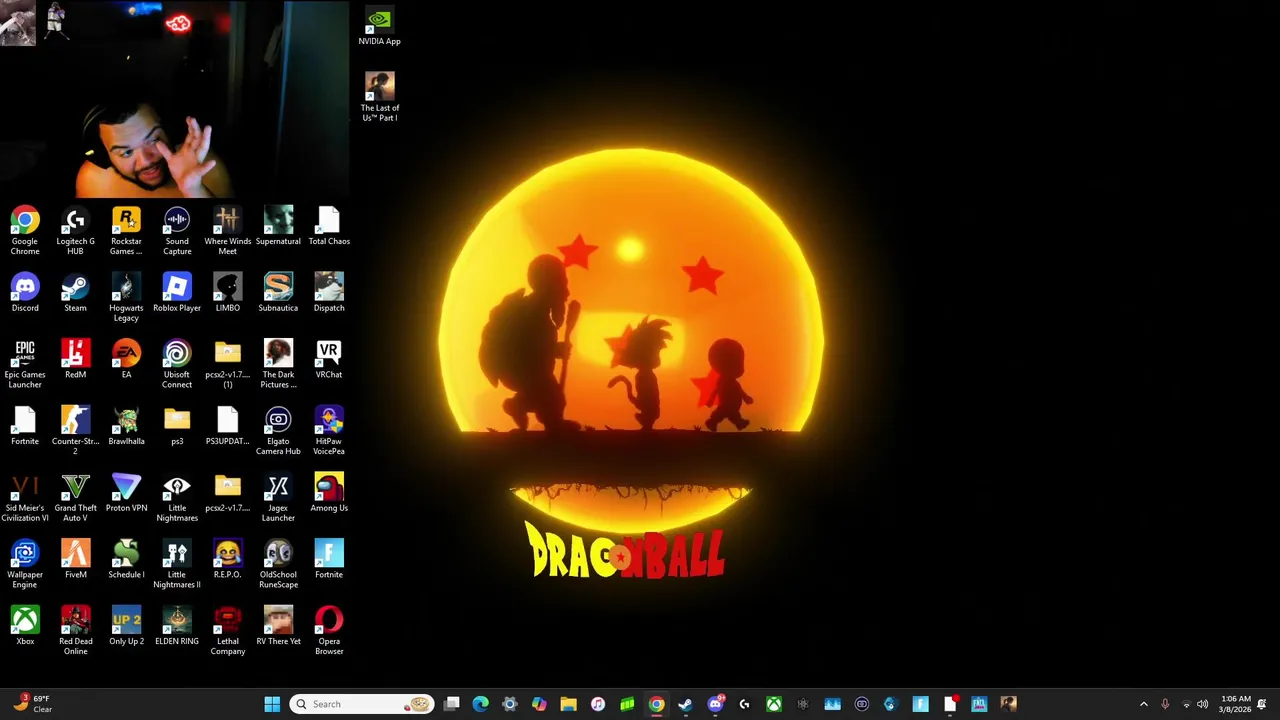
Task: Open Proton VPN desktop shortcut
Action: 126,492
